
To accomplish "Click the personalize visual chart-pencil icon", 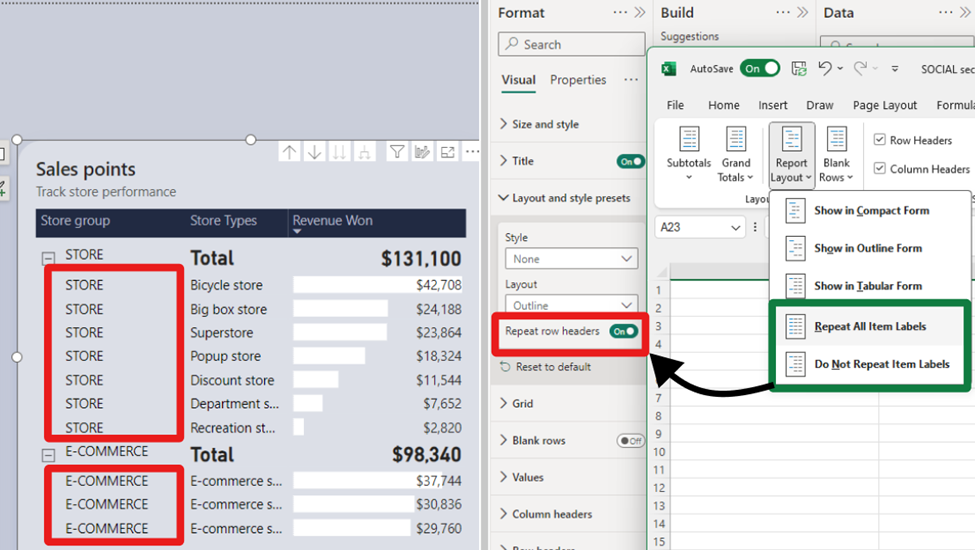I will 422,152.
